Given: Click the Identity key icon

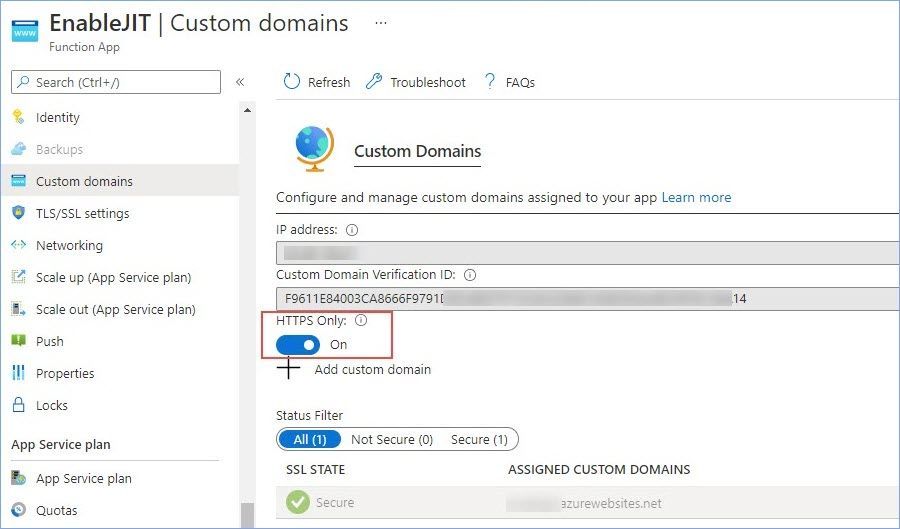Looking at the screenshot, I should coord(18,117).
